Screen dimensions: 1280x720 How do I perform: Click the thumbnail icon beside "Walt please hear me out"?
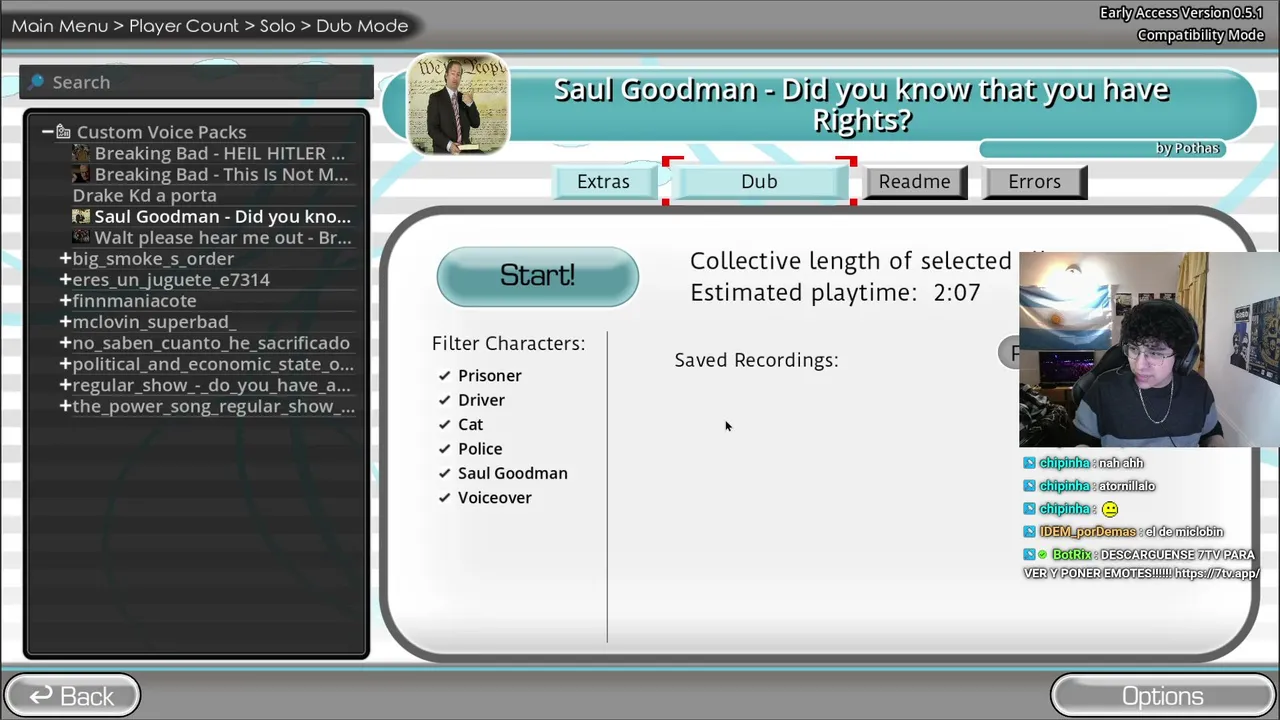[x=81, y=237]
